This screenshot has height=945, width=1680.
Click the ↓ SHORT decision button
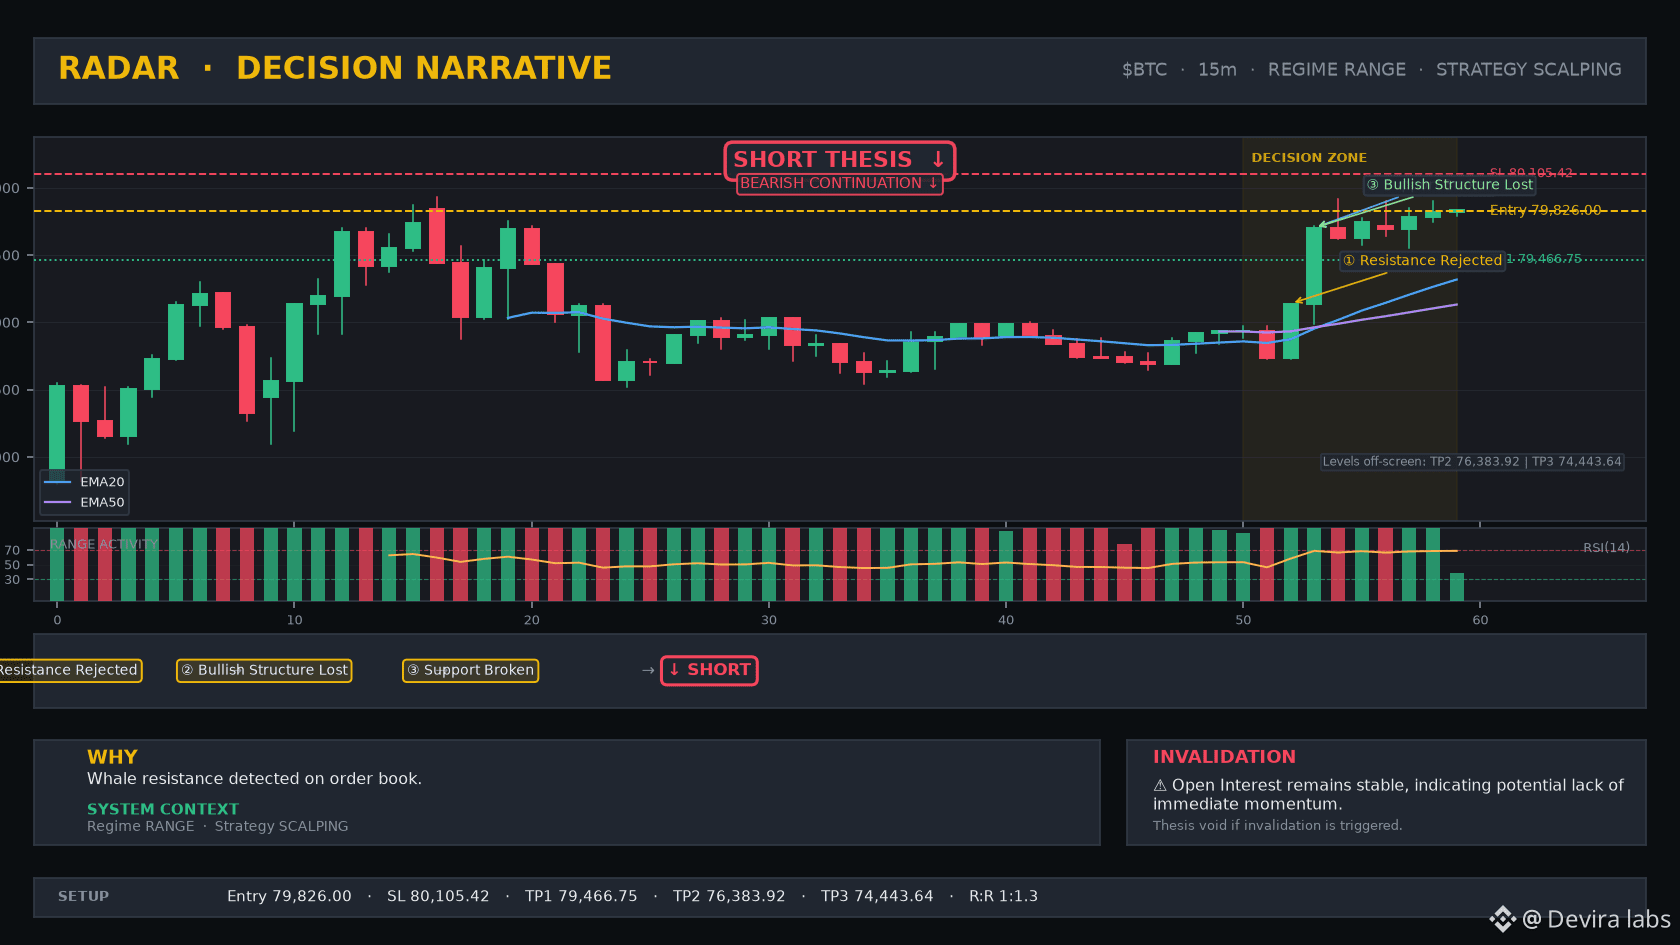709,670
